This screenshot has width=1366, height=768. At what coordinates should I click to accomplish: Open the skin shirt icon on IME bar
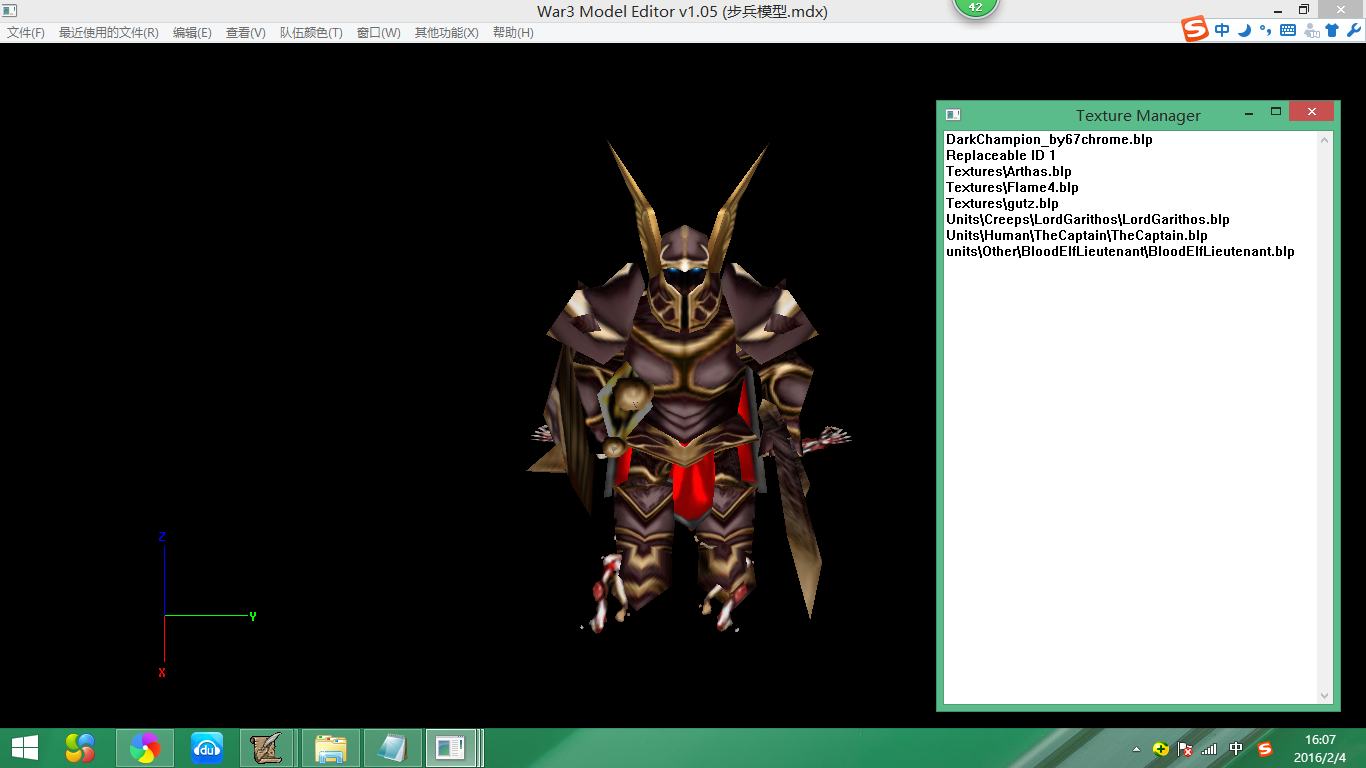click(1332, 30)
